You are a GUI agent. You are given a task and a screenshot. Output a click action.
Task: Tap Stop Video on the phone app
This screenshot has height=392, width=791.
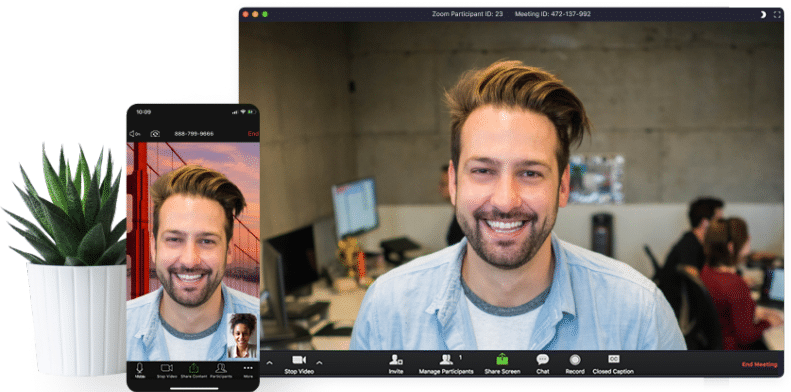(x=166, y=370)
